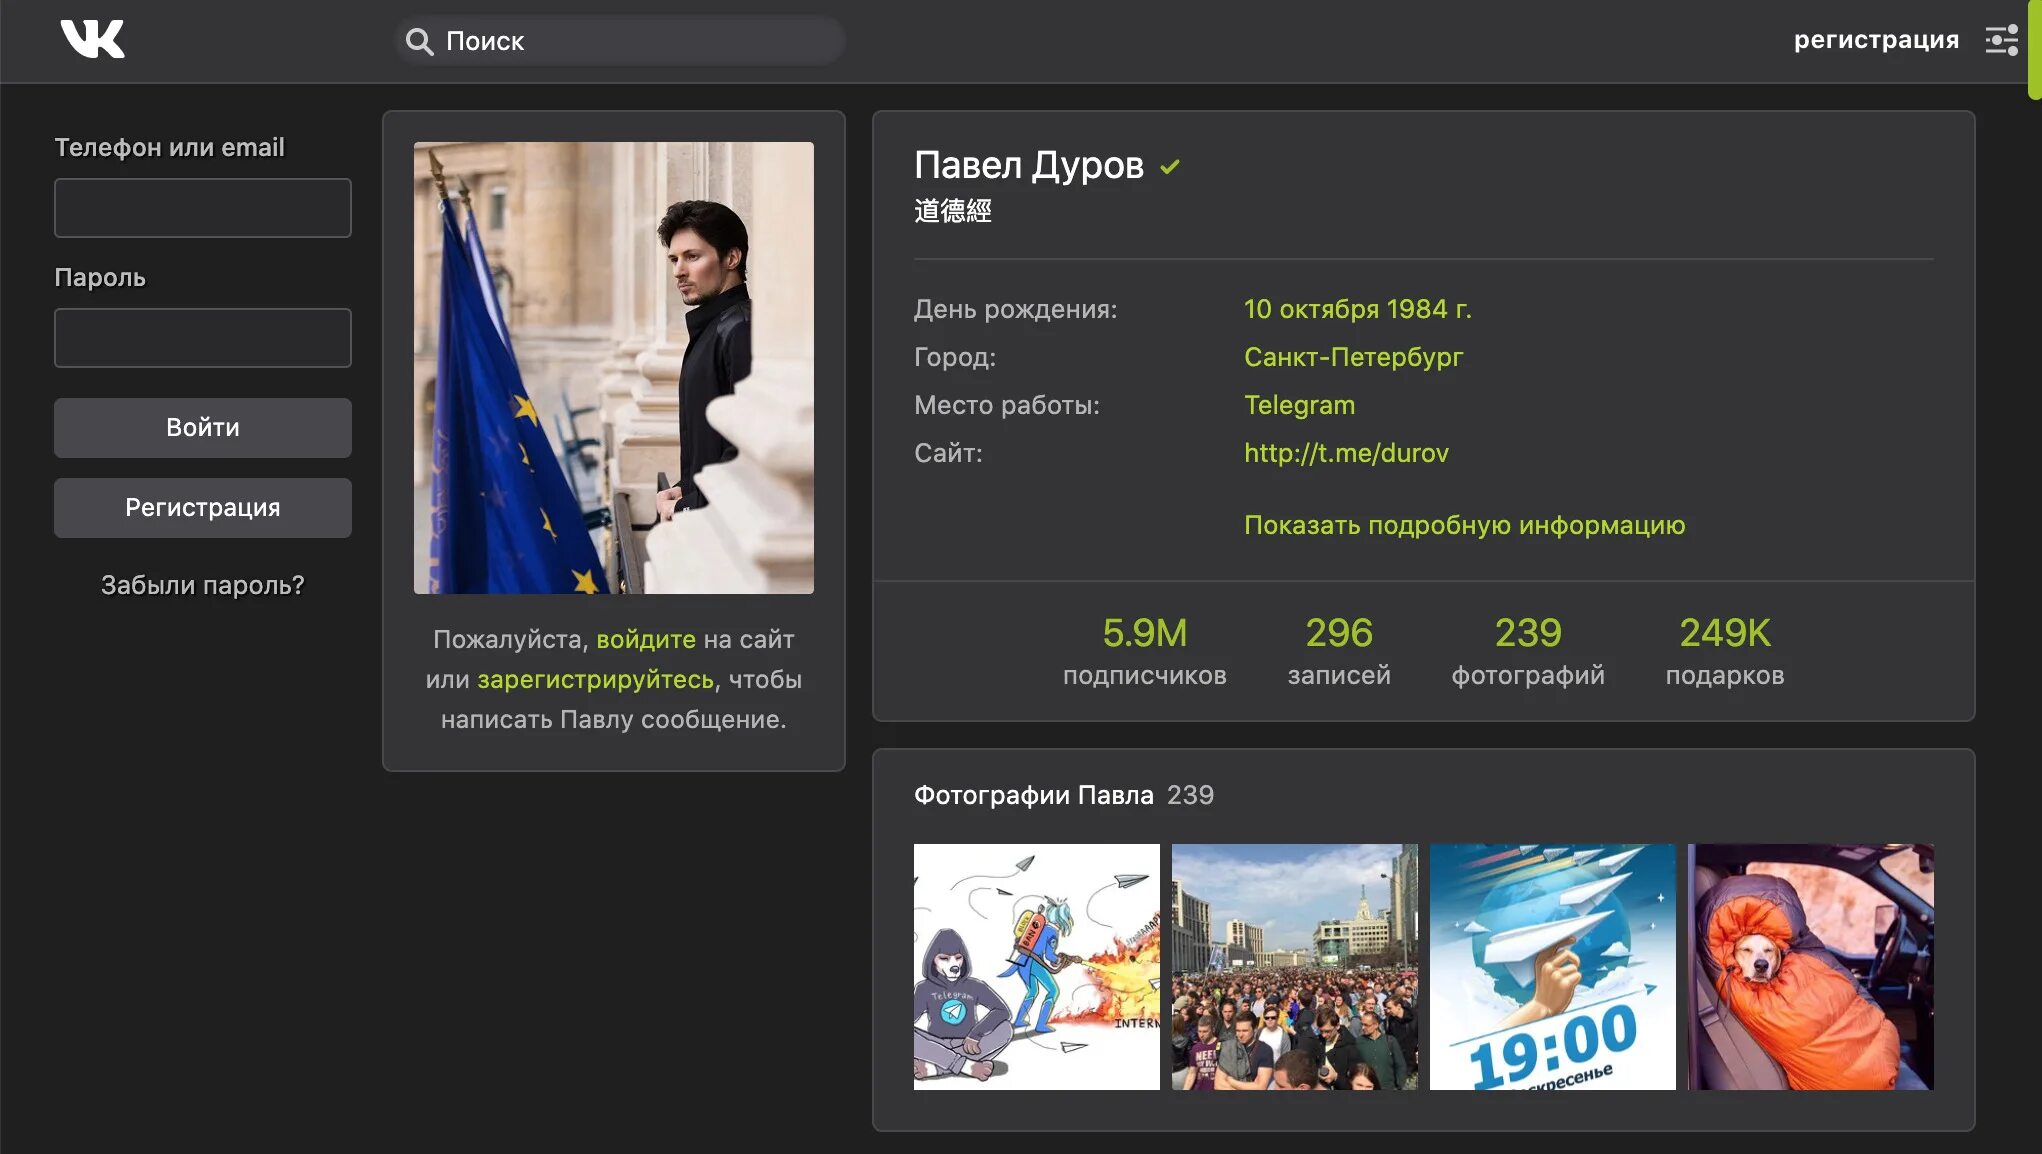Click the Телефон или email input field
This screenshot has height=1154, width=2042.
pyautogui.click(x=203, y=208)
